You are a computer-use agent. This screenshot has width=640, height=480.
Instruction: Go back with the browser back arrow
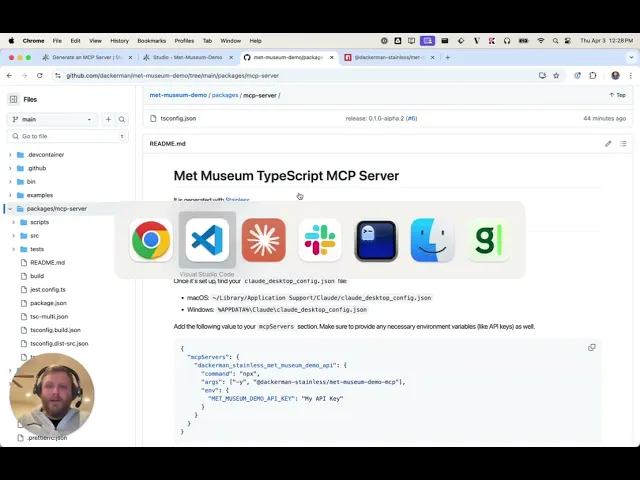click(x=9, y=76)
